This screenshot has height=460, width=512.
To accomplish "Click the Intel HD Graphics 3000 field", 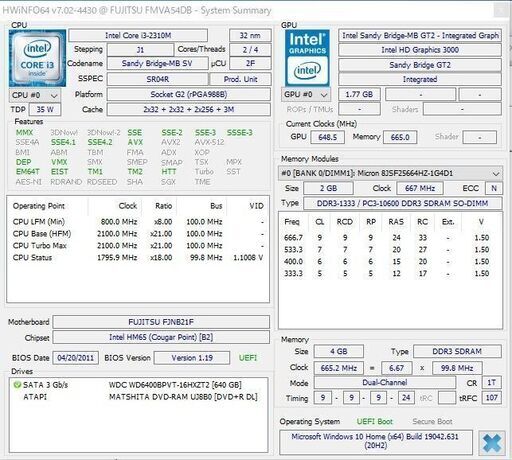I will pyautogui.click(x=420, y=50).
